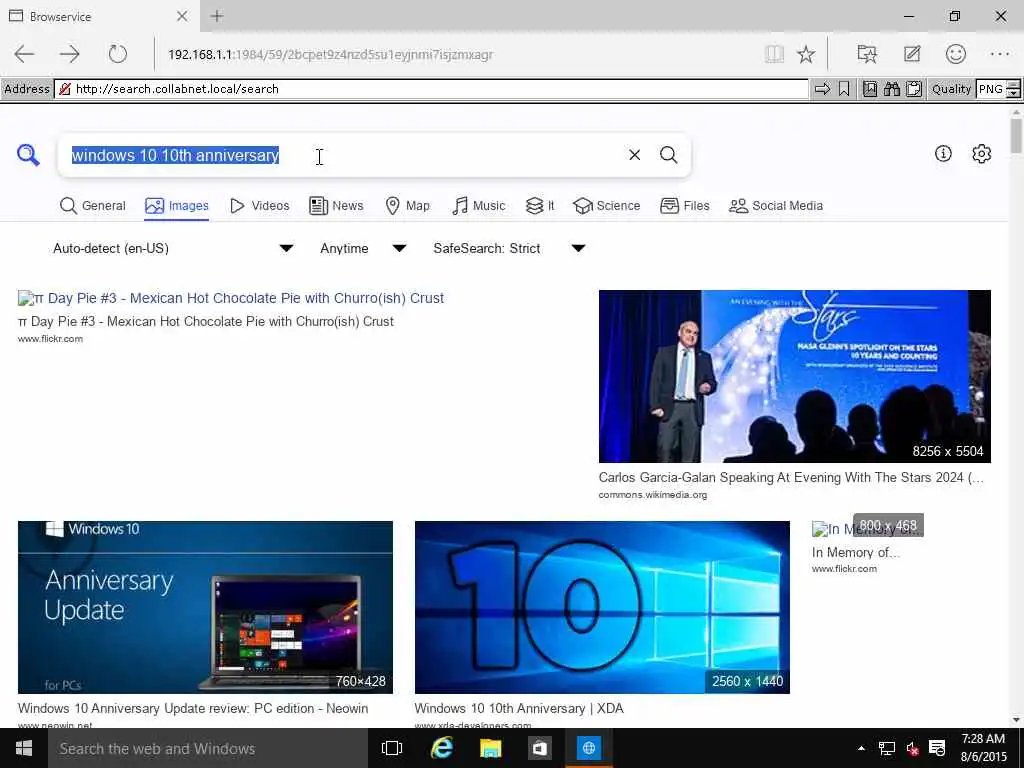Click the search query input field
The width and height of the screenshot is (1024, 768).
point(346,155)
